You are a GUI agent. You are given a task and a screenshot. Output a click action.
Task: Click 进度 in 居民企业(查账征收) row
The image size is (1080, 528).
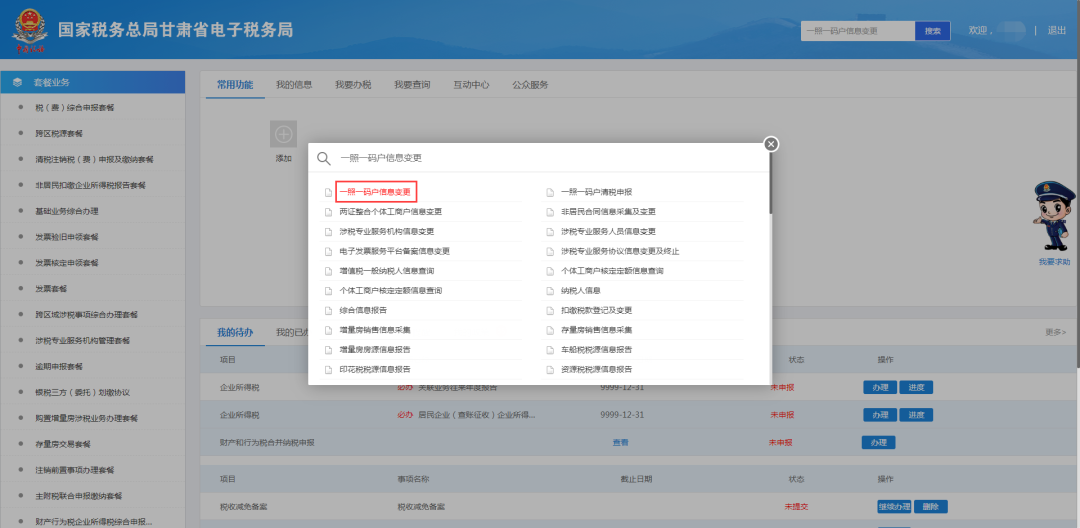916,415
